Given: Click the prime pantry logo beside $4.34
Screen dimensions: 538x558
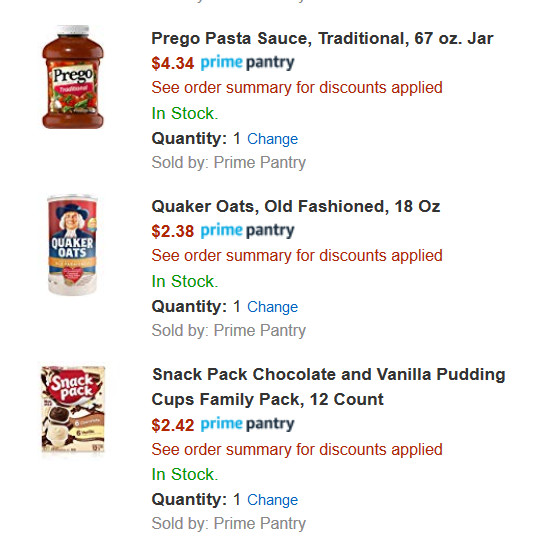Looking at the screenshot, I should [247, 63].
